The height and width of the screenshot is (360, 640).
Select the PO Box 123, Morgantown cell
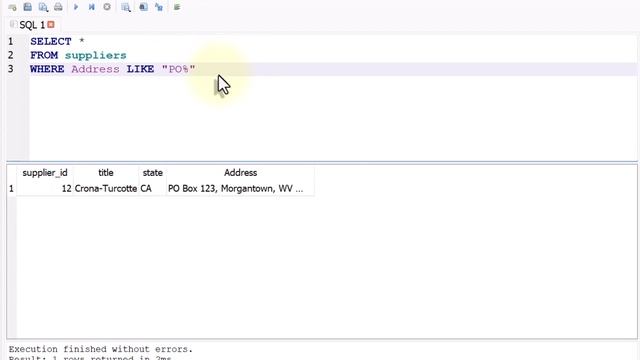coord(240,189)
